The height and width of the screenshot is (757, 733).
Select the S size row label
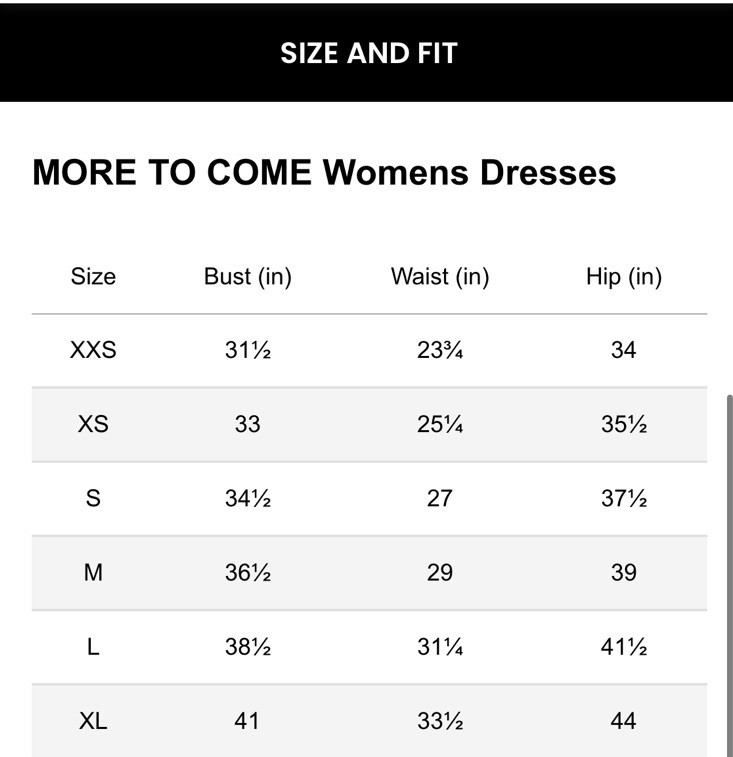pyautogui.click(x=93, y=498)
